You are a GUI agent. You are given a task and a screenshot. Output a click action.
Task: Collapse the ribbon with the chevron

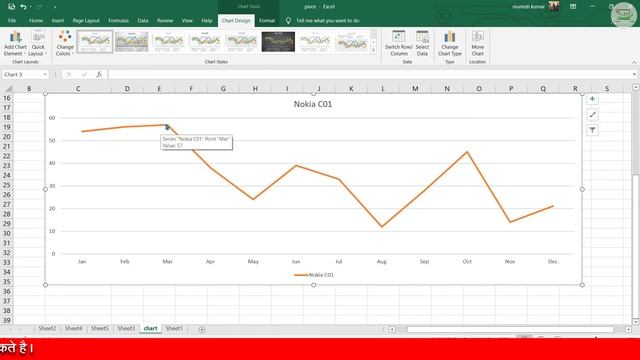(x=634, y=62)
